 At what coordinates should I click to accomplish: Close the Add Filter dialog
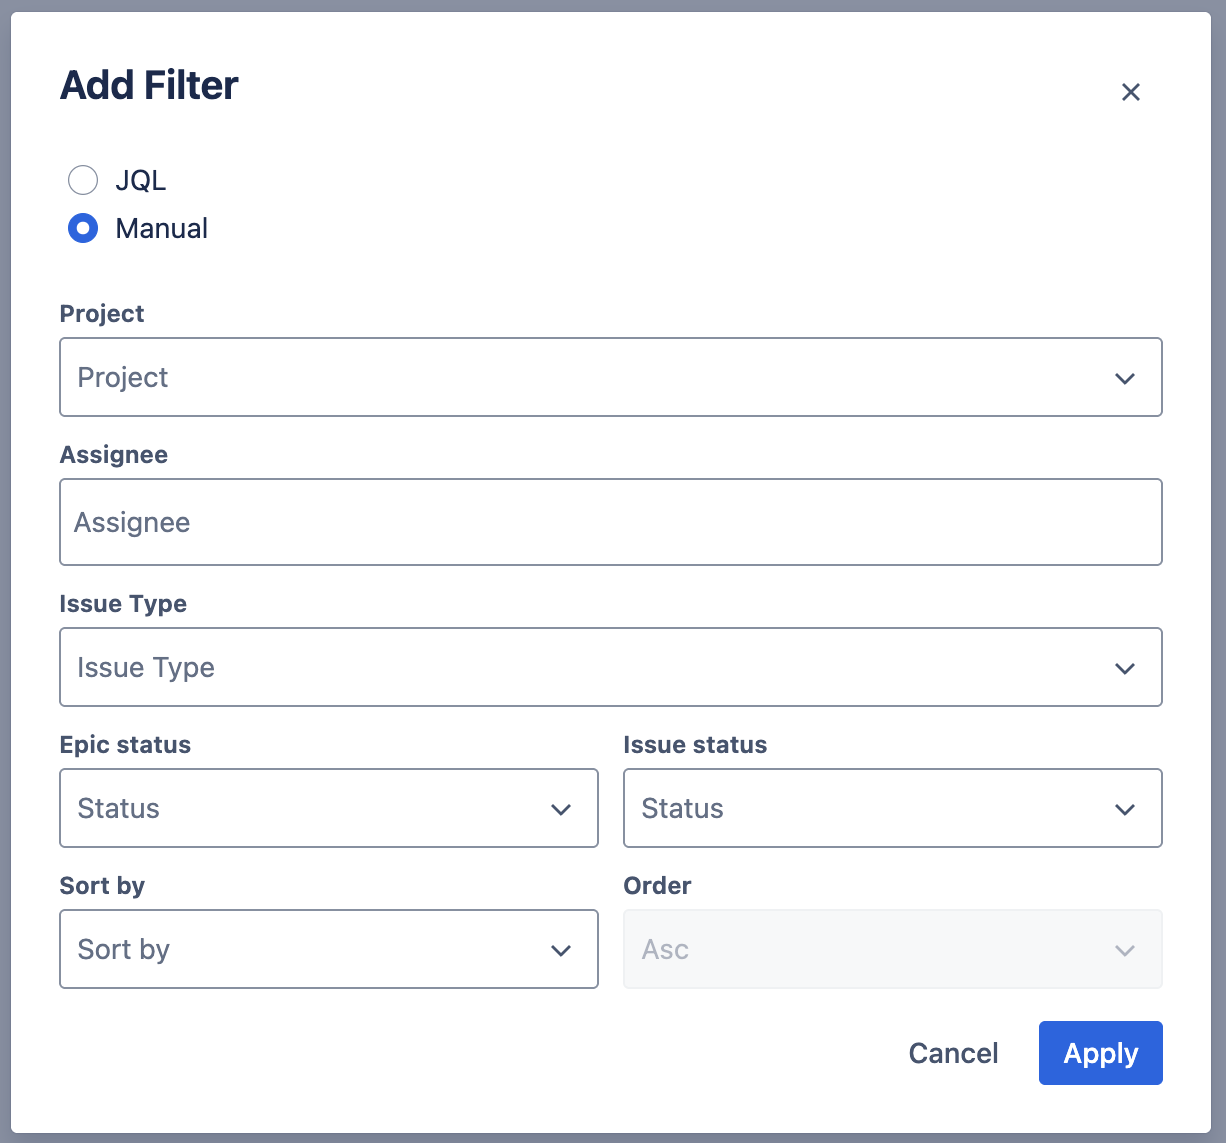click(x=1131, y=92)
